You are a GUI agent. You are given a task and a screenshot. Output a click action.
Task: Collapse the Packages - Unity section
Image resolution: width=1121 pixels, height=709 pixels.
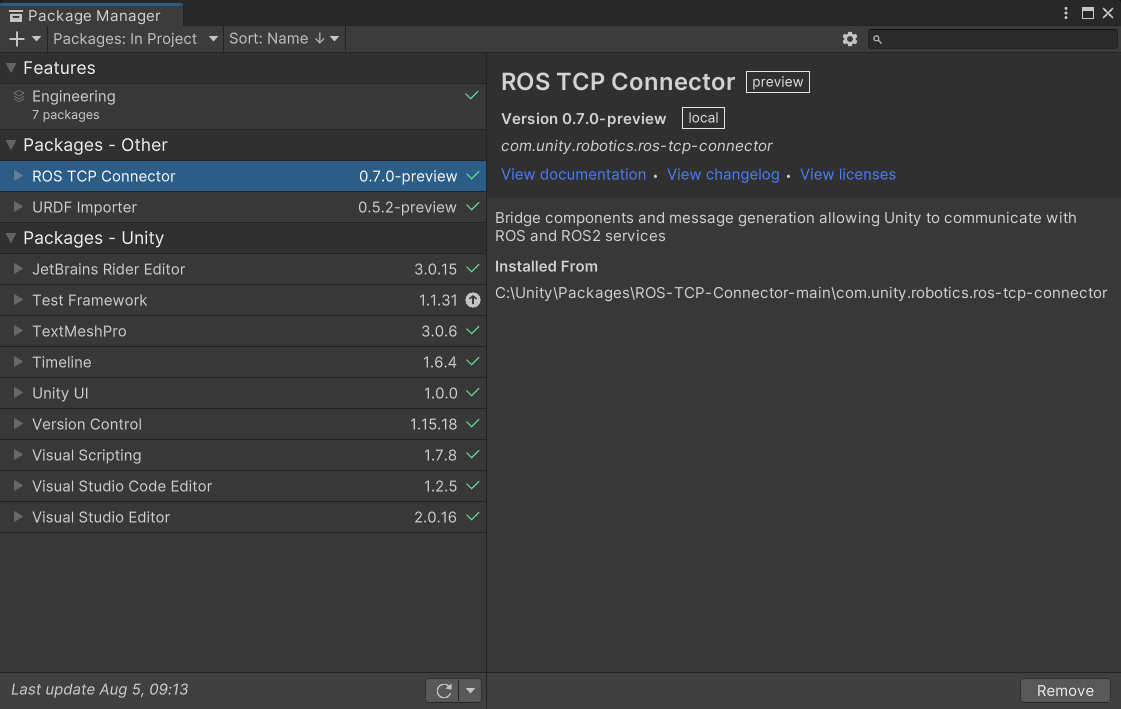coord(12,238)
